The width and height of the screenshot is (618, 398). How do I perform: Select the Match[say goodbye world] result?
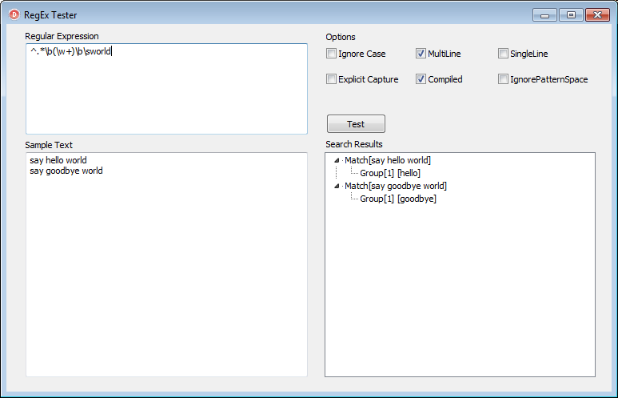pyautogui.click(x=395, y=186)
